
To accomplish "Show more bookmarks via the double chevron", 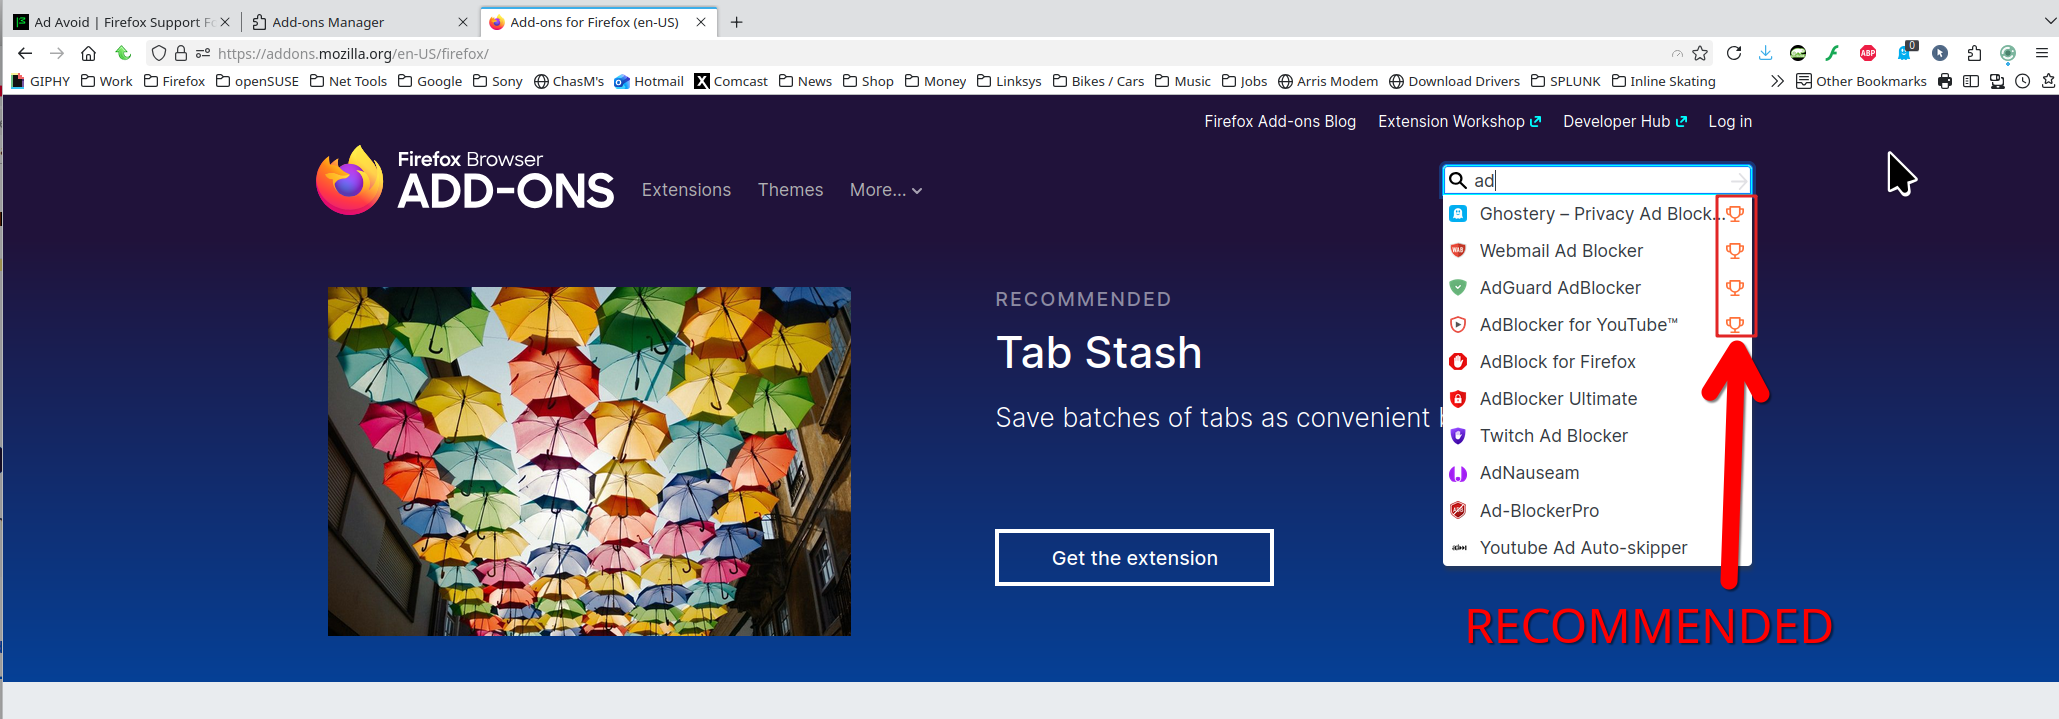I will pos(1776,81).
